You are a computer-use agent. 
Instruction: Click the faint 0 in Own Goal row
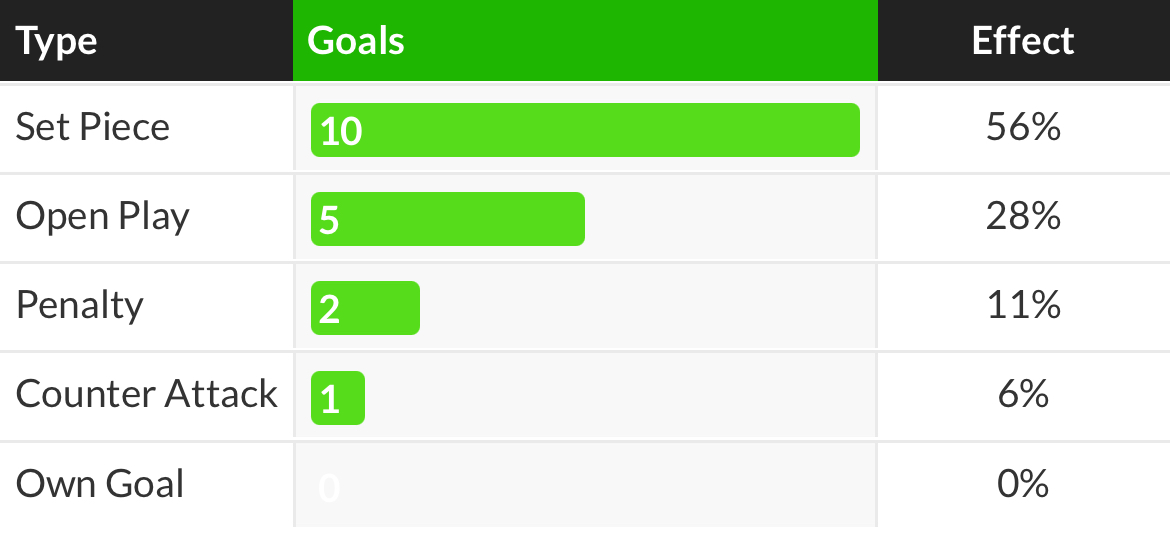(330, 488)
